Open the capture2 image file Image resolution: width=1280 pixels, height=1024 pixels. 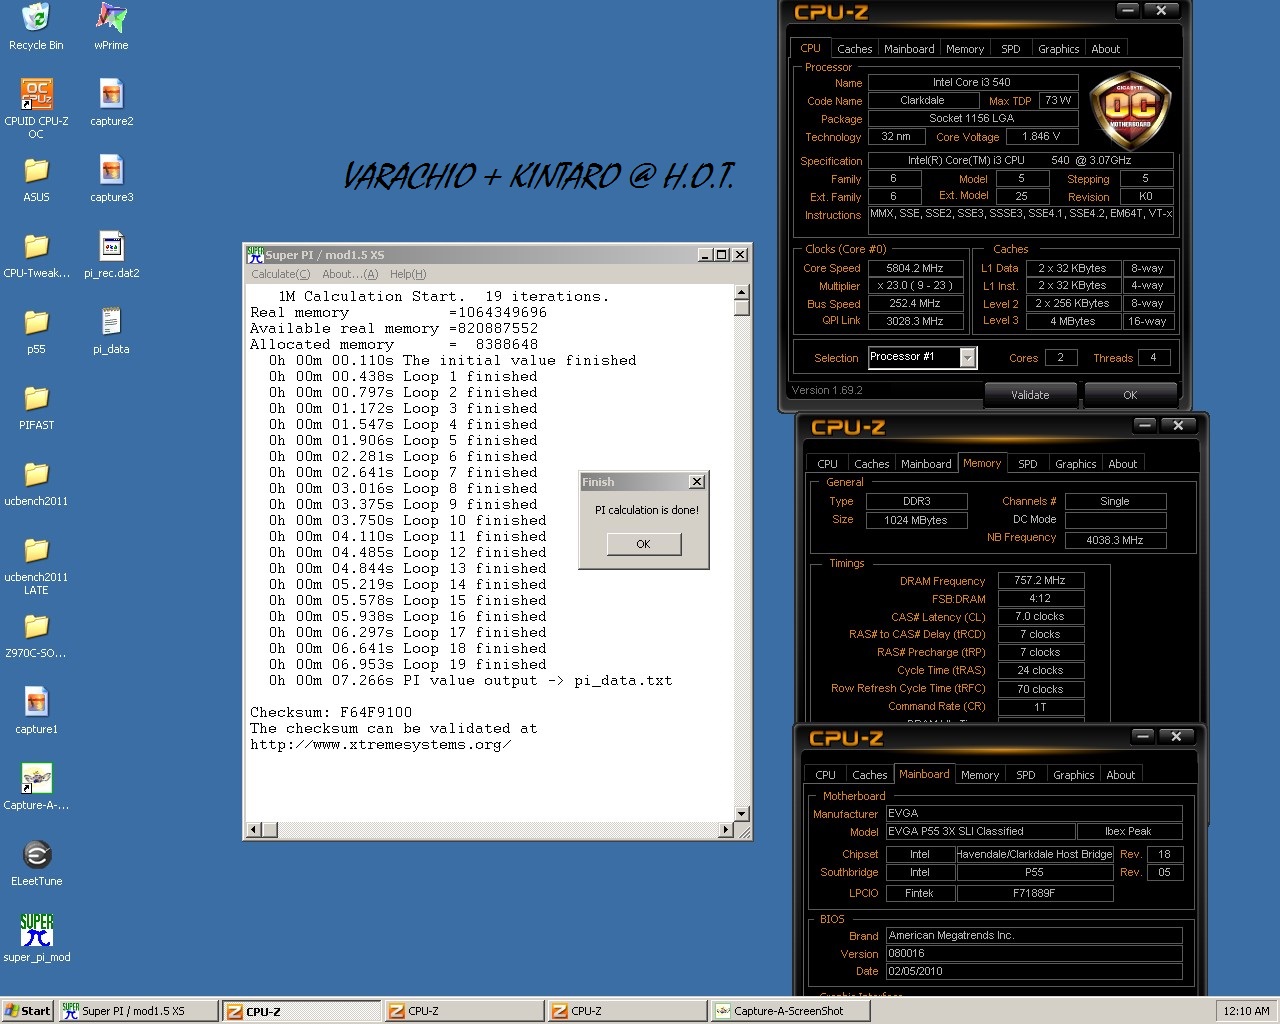pyautogui.click(x=111, y=103)
